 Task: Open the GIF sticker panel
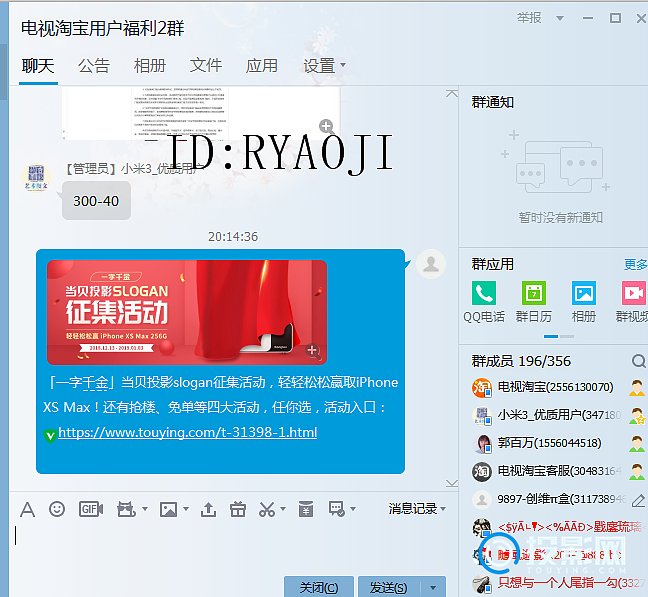pos(91,509)
